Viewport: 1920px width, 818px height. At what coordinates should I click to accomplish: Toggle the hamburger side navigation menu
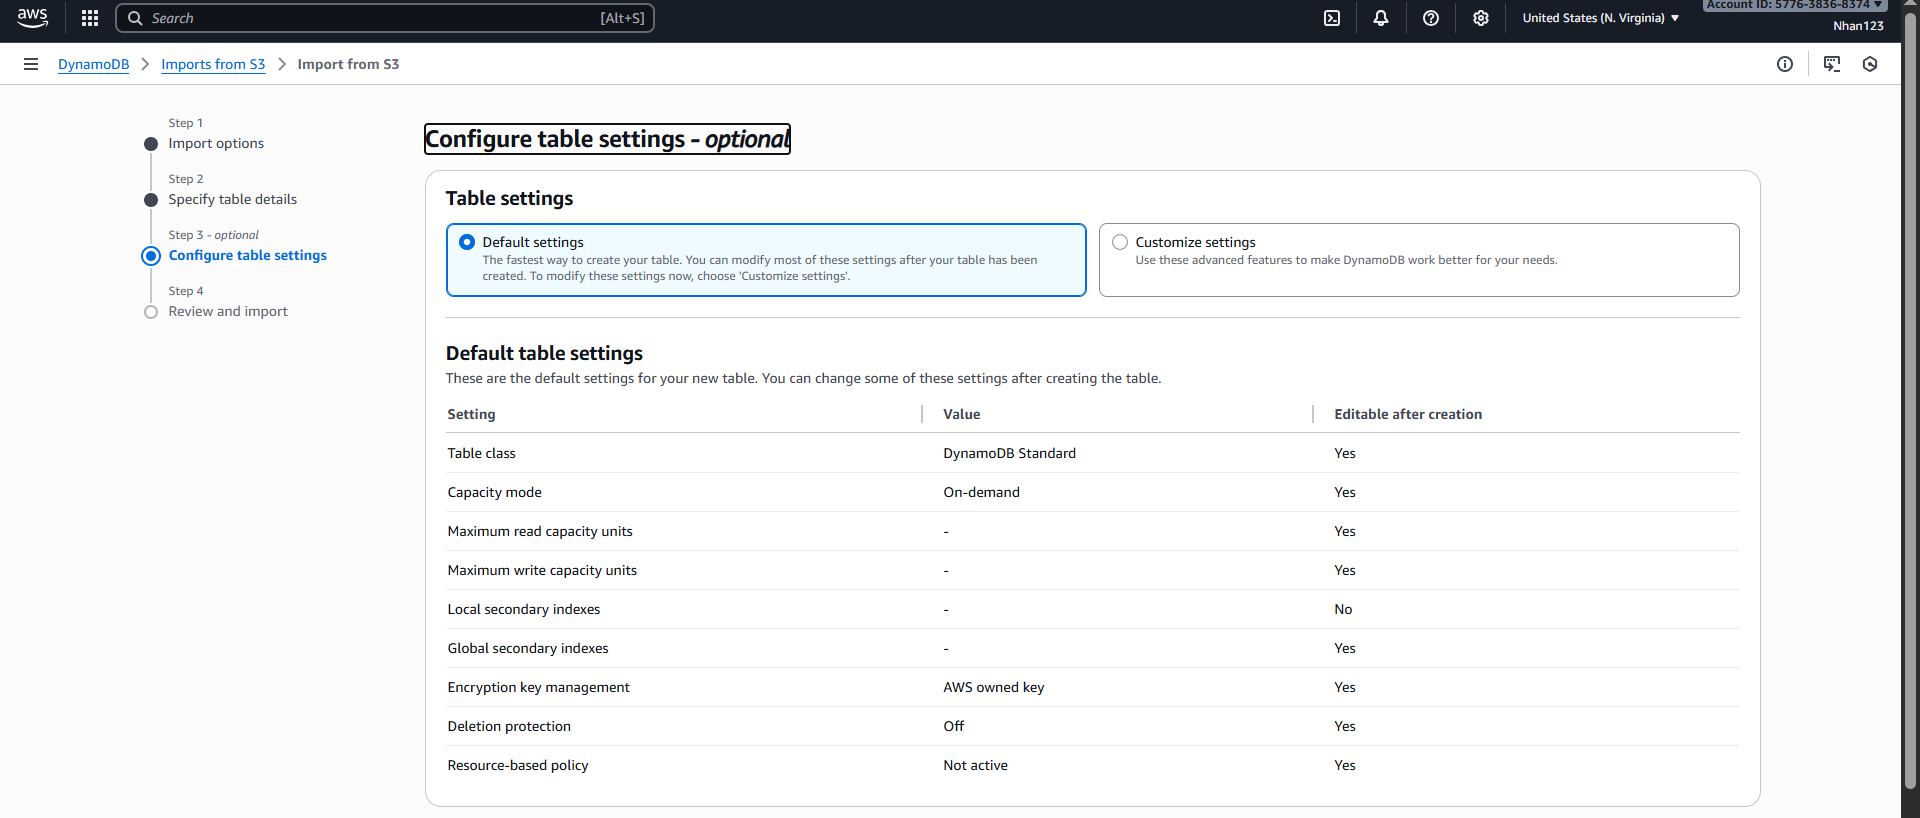tap(31, 64)
